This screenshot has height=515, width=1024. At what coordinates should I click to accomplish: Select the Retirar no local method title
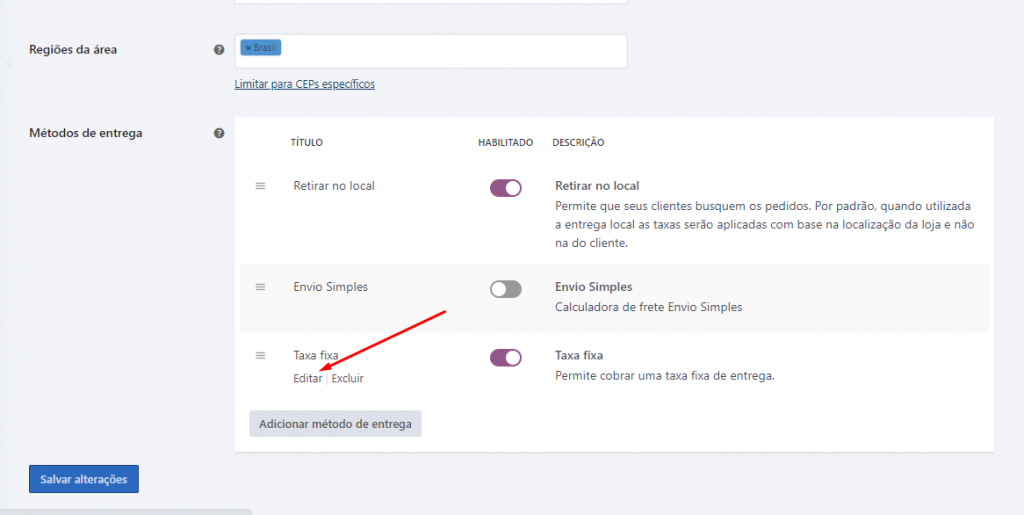pos(334,186)
